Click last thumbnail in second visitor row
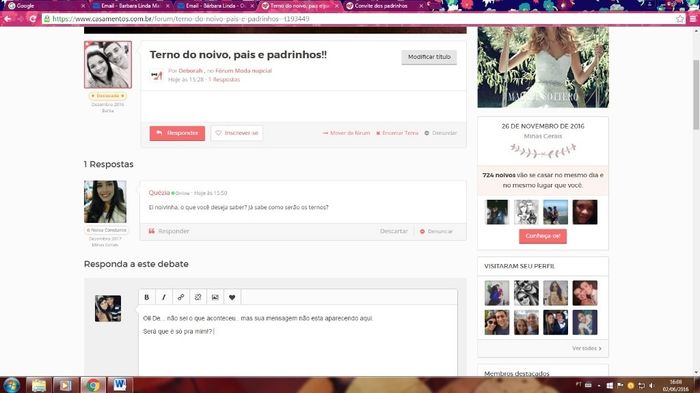Image resolution: width=700 pixels, height=393 pixels. [585, 322]
